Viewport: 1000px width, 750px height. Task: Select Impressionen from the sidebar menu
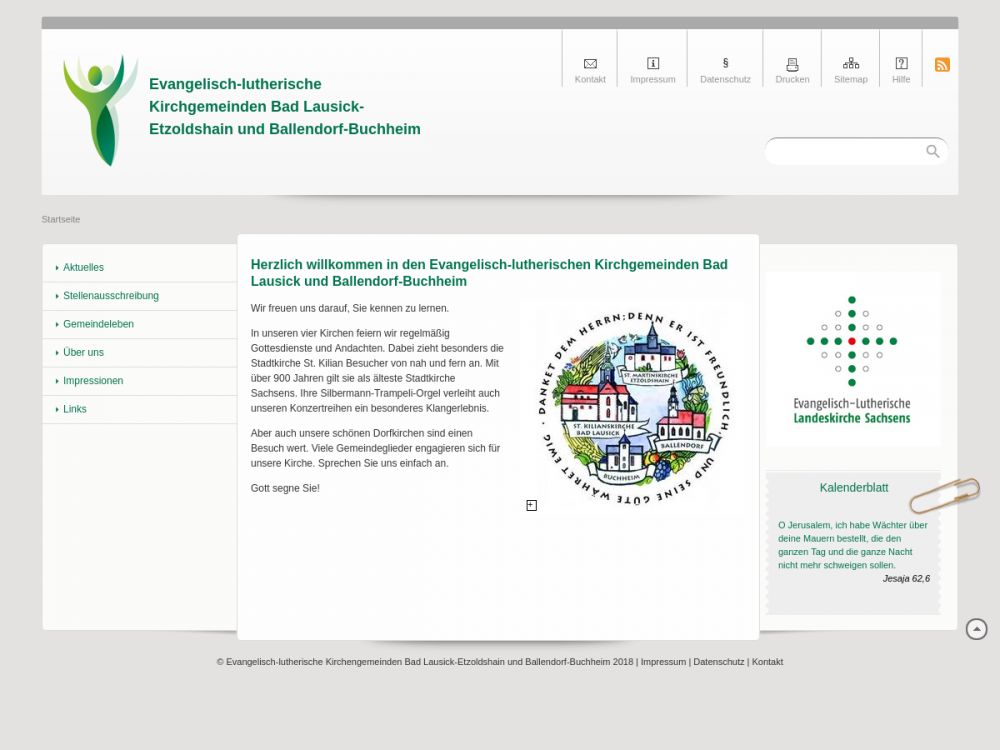coord(93,381)
